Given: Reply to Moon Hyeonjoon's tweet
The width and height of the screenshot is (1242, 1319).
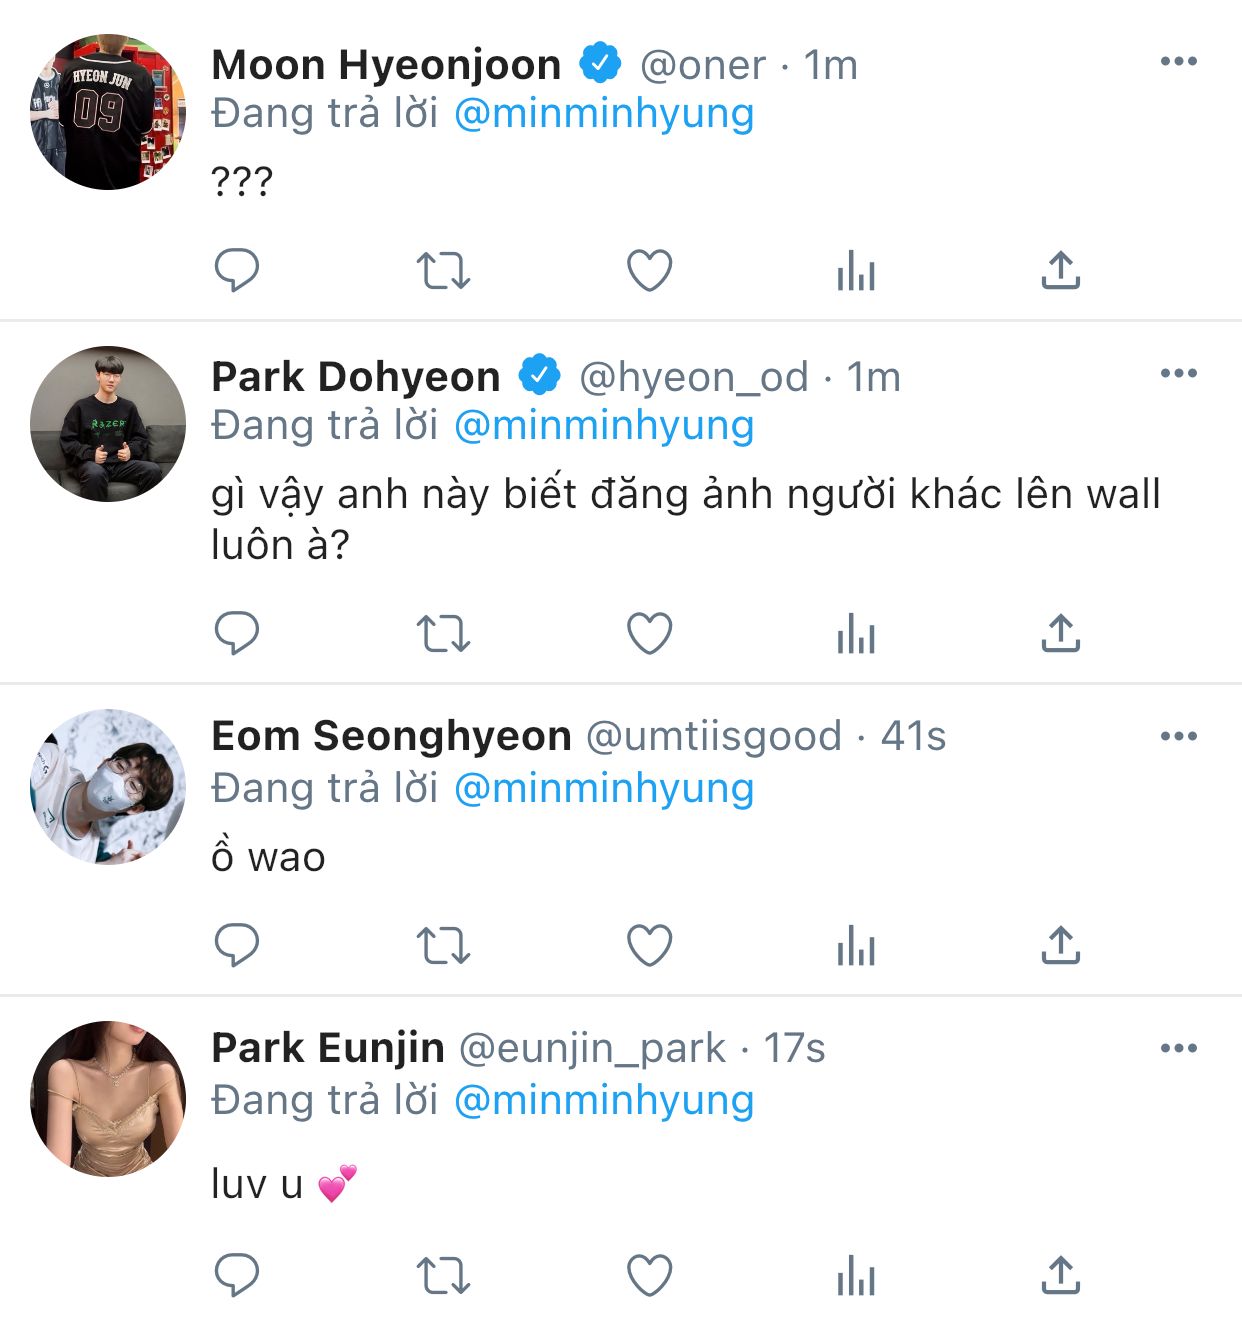Looking at the screenshot, I should 237,270.
